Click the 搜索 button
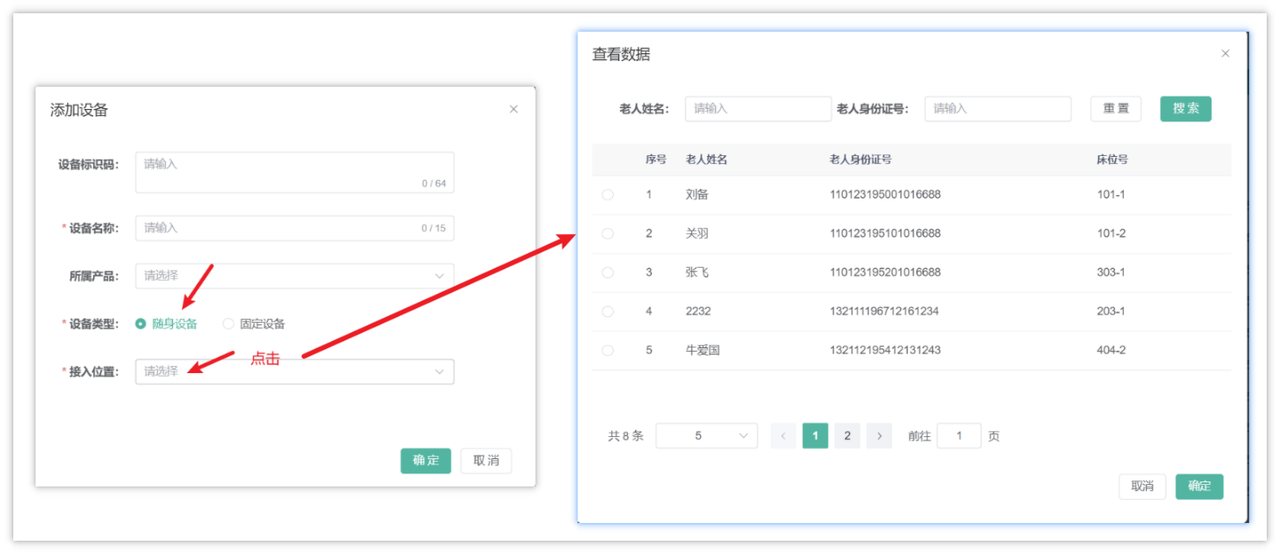Screen dimensions: 1280x554 [x=1186, y=109]
